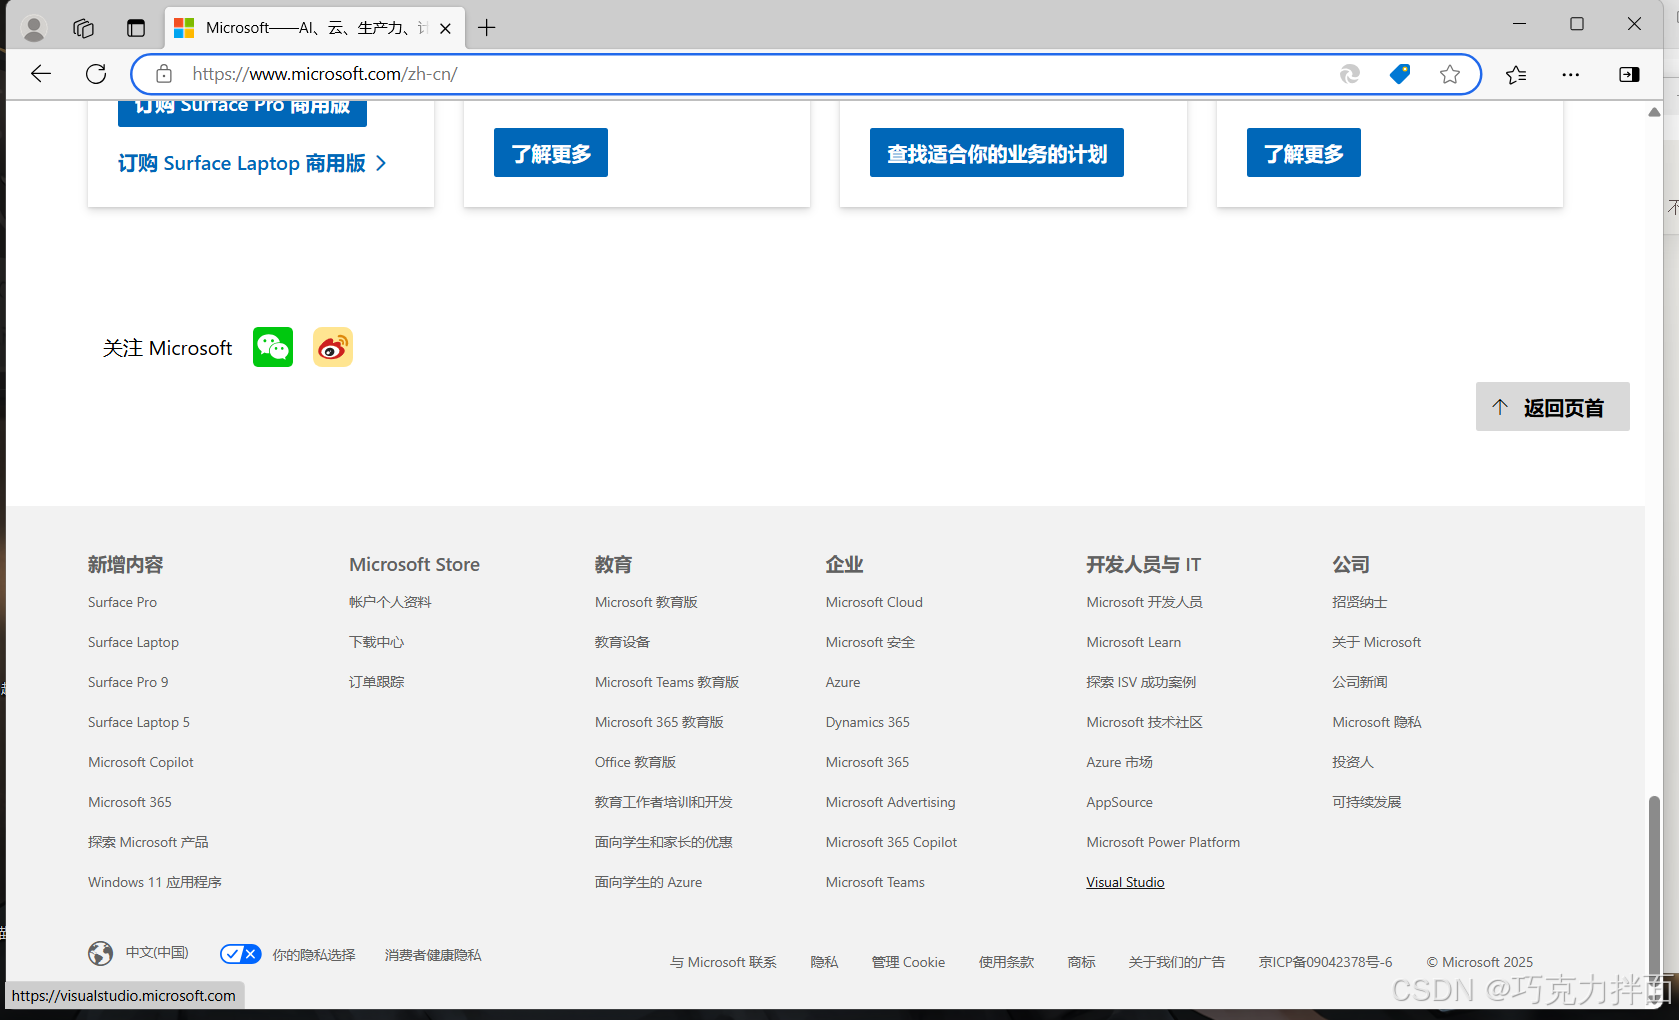Open 帐户个人资料 link

coord(390,602)
